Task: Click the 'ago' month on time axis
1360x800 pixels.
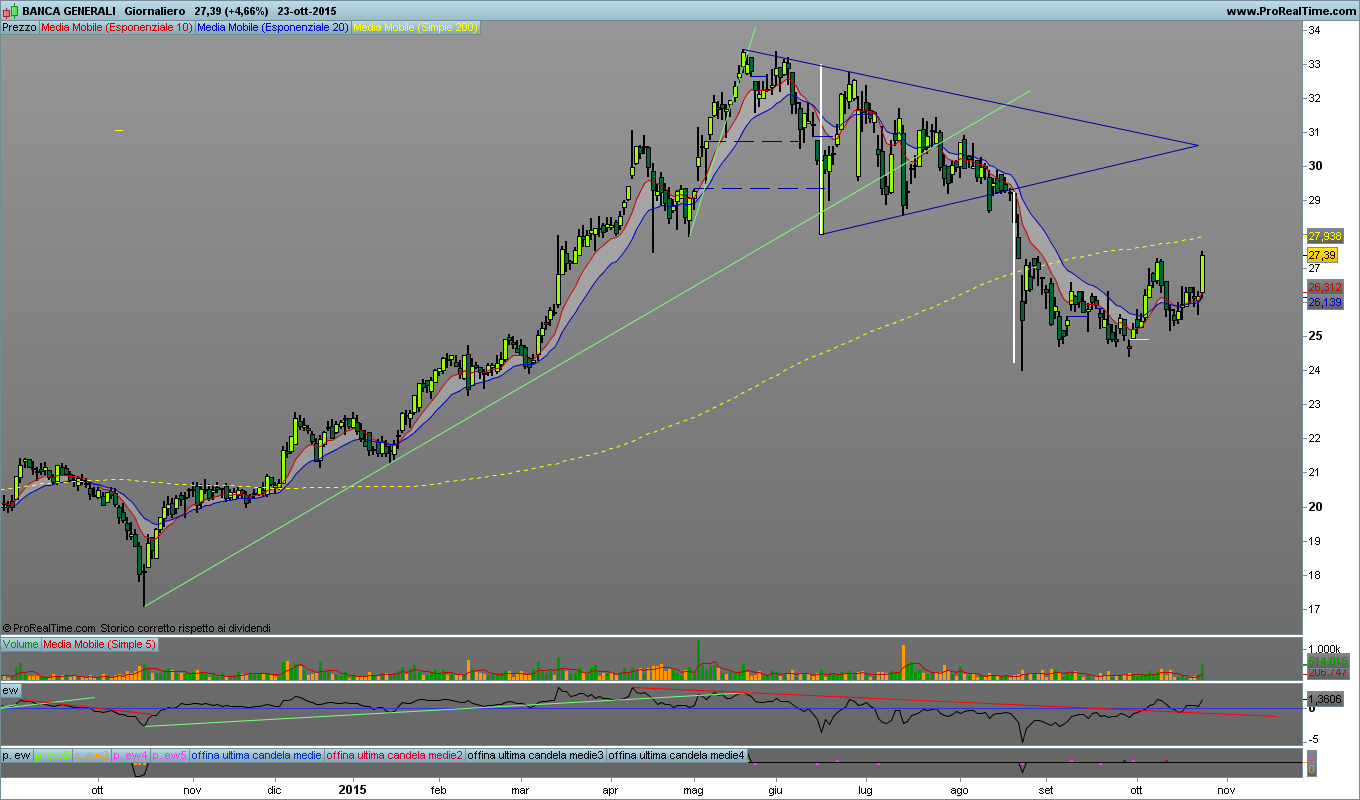Action: (x=960, y=790)
